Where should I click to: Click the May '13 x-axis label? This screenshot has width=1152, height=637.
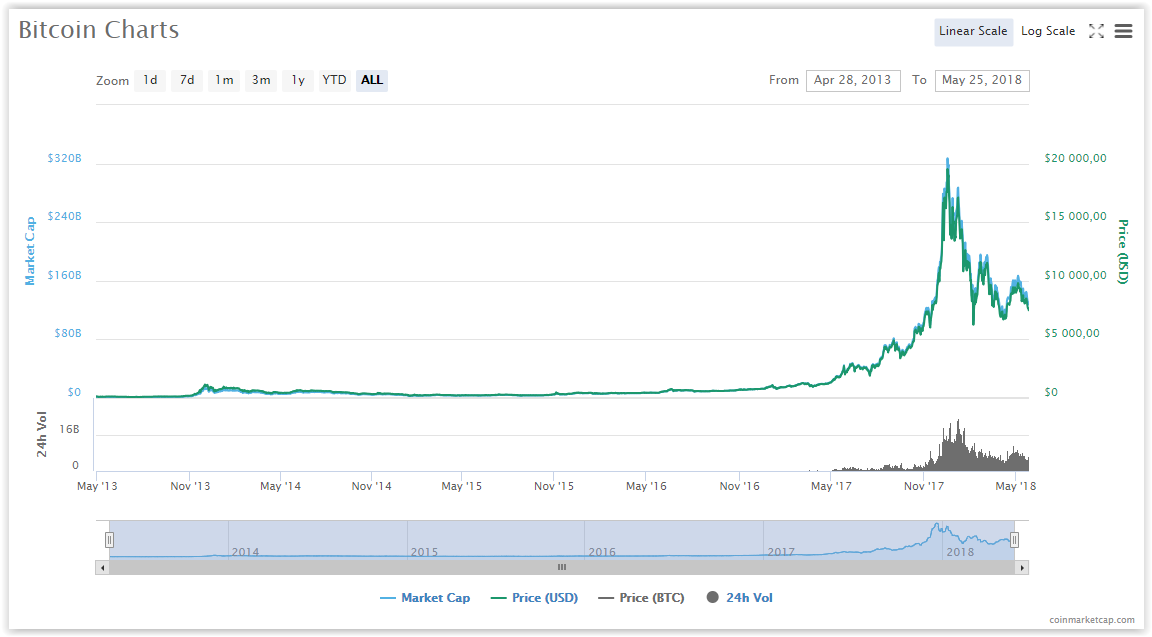97,486
